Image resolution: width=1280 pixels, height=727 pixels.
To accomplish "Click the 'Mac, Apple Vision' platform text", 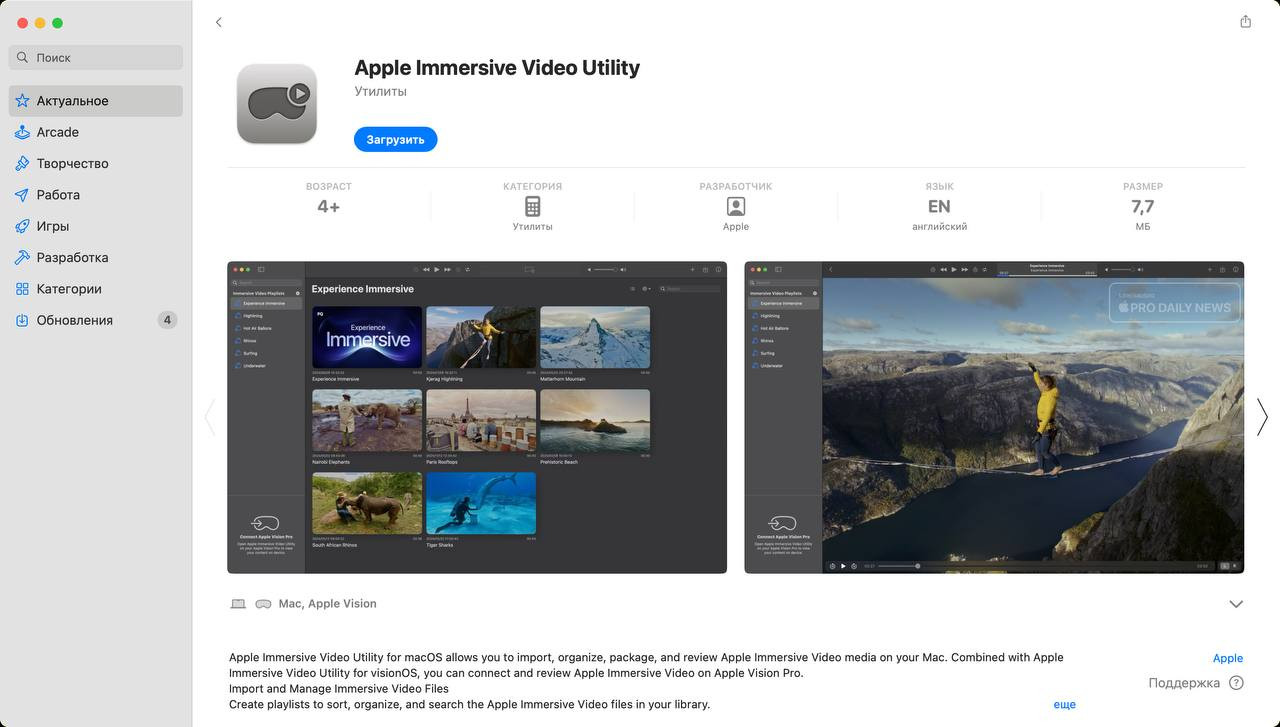I will [x=328, y=604].
